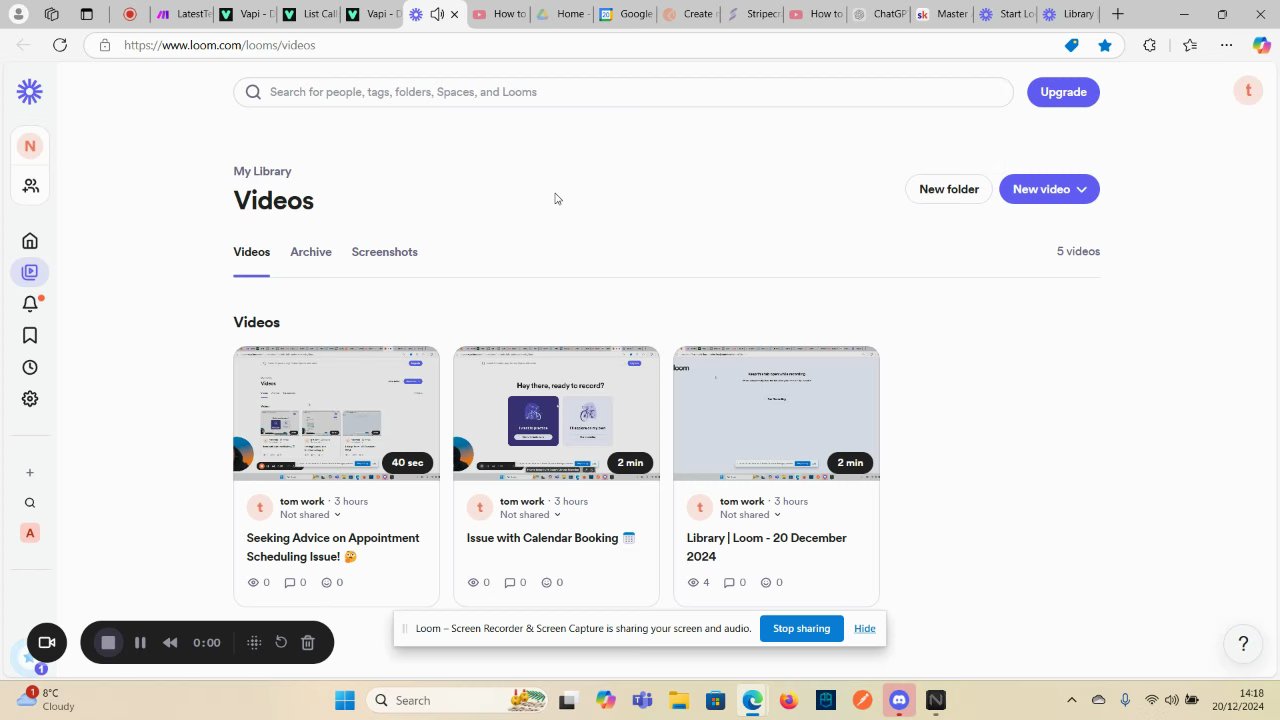Click the plus icon in sidebar

coord(30,472)
